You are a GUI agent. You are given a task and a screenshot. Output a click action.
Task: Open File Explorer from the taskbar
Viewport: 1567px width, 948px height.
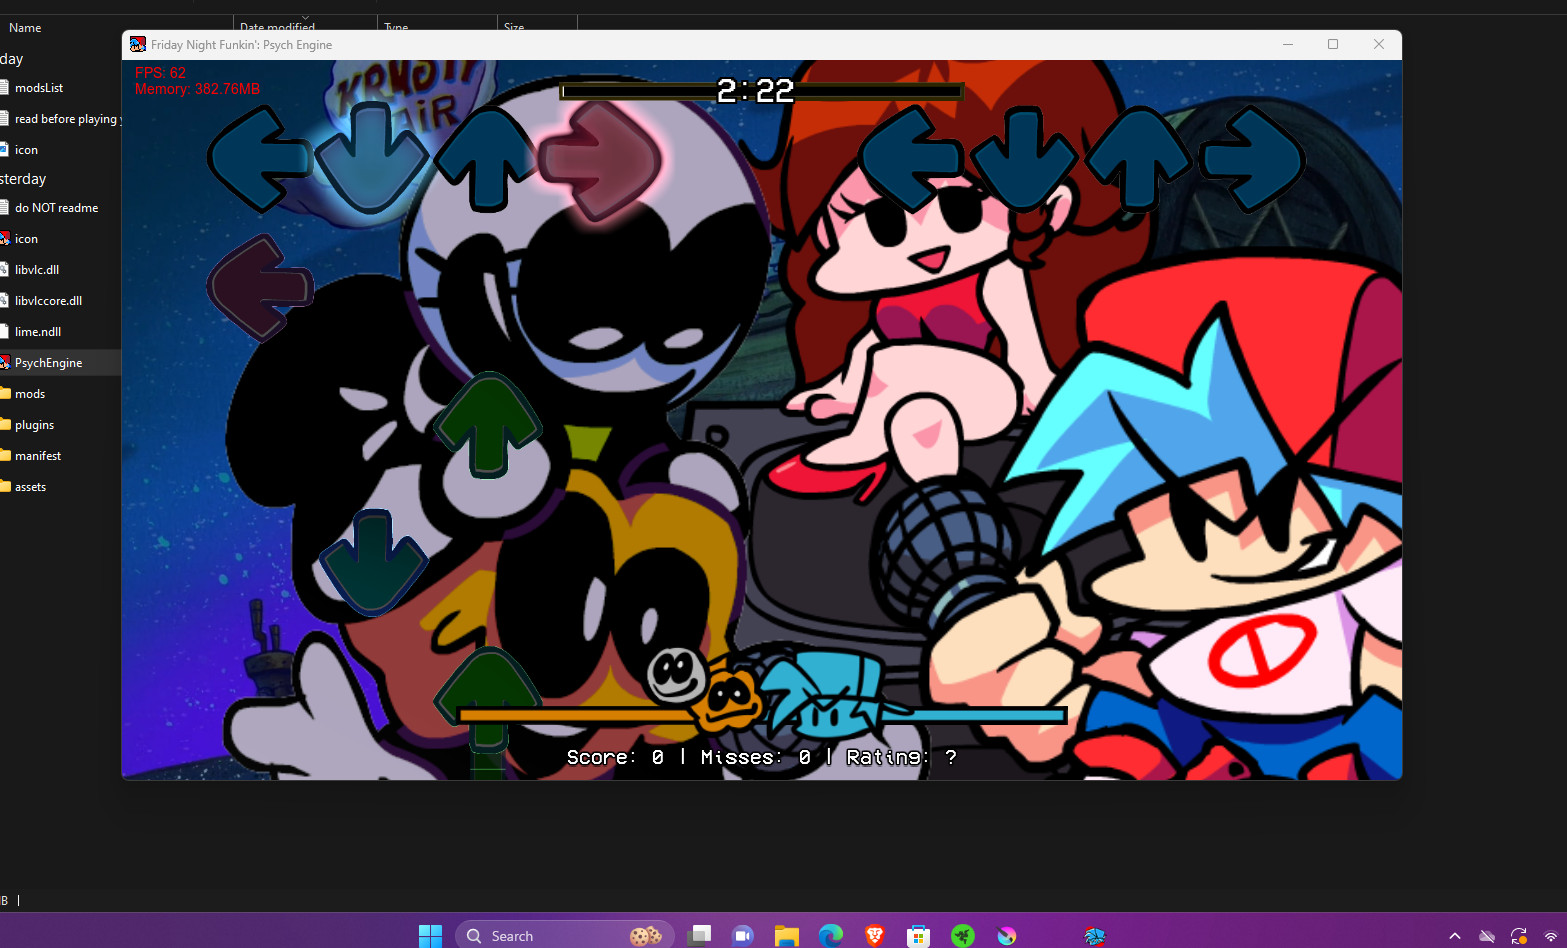pyautogui.click(x=787, y=936)
